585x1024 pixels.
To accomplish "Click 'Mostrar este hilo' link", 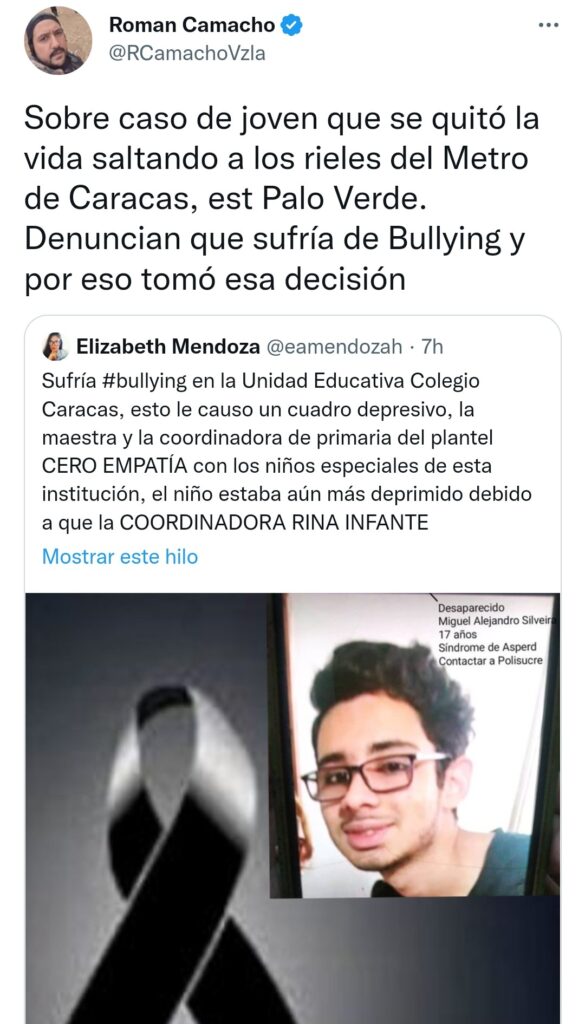I will [119, 556].
